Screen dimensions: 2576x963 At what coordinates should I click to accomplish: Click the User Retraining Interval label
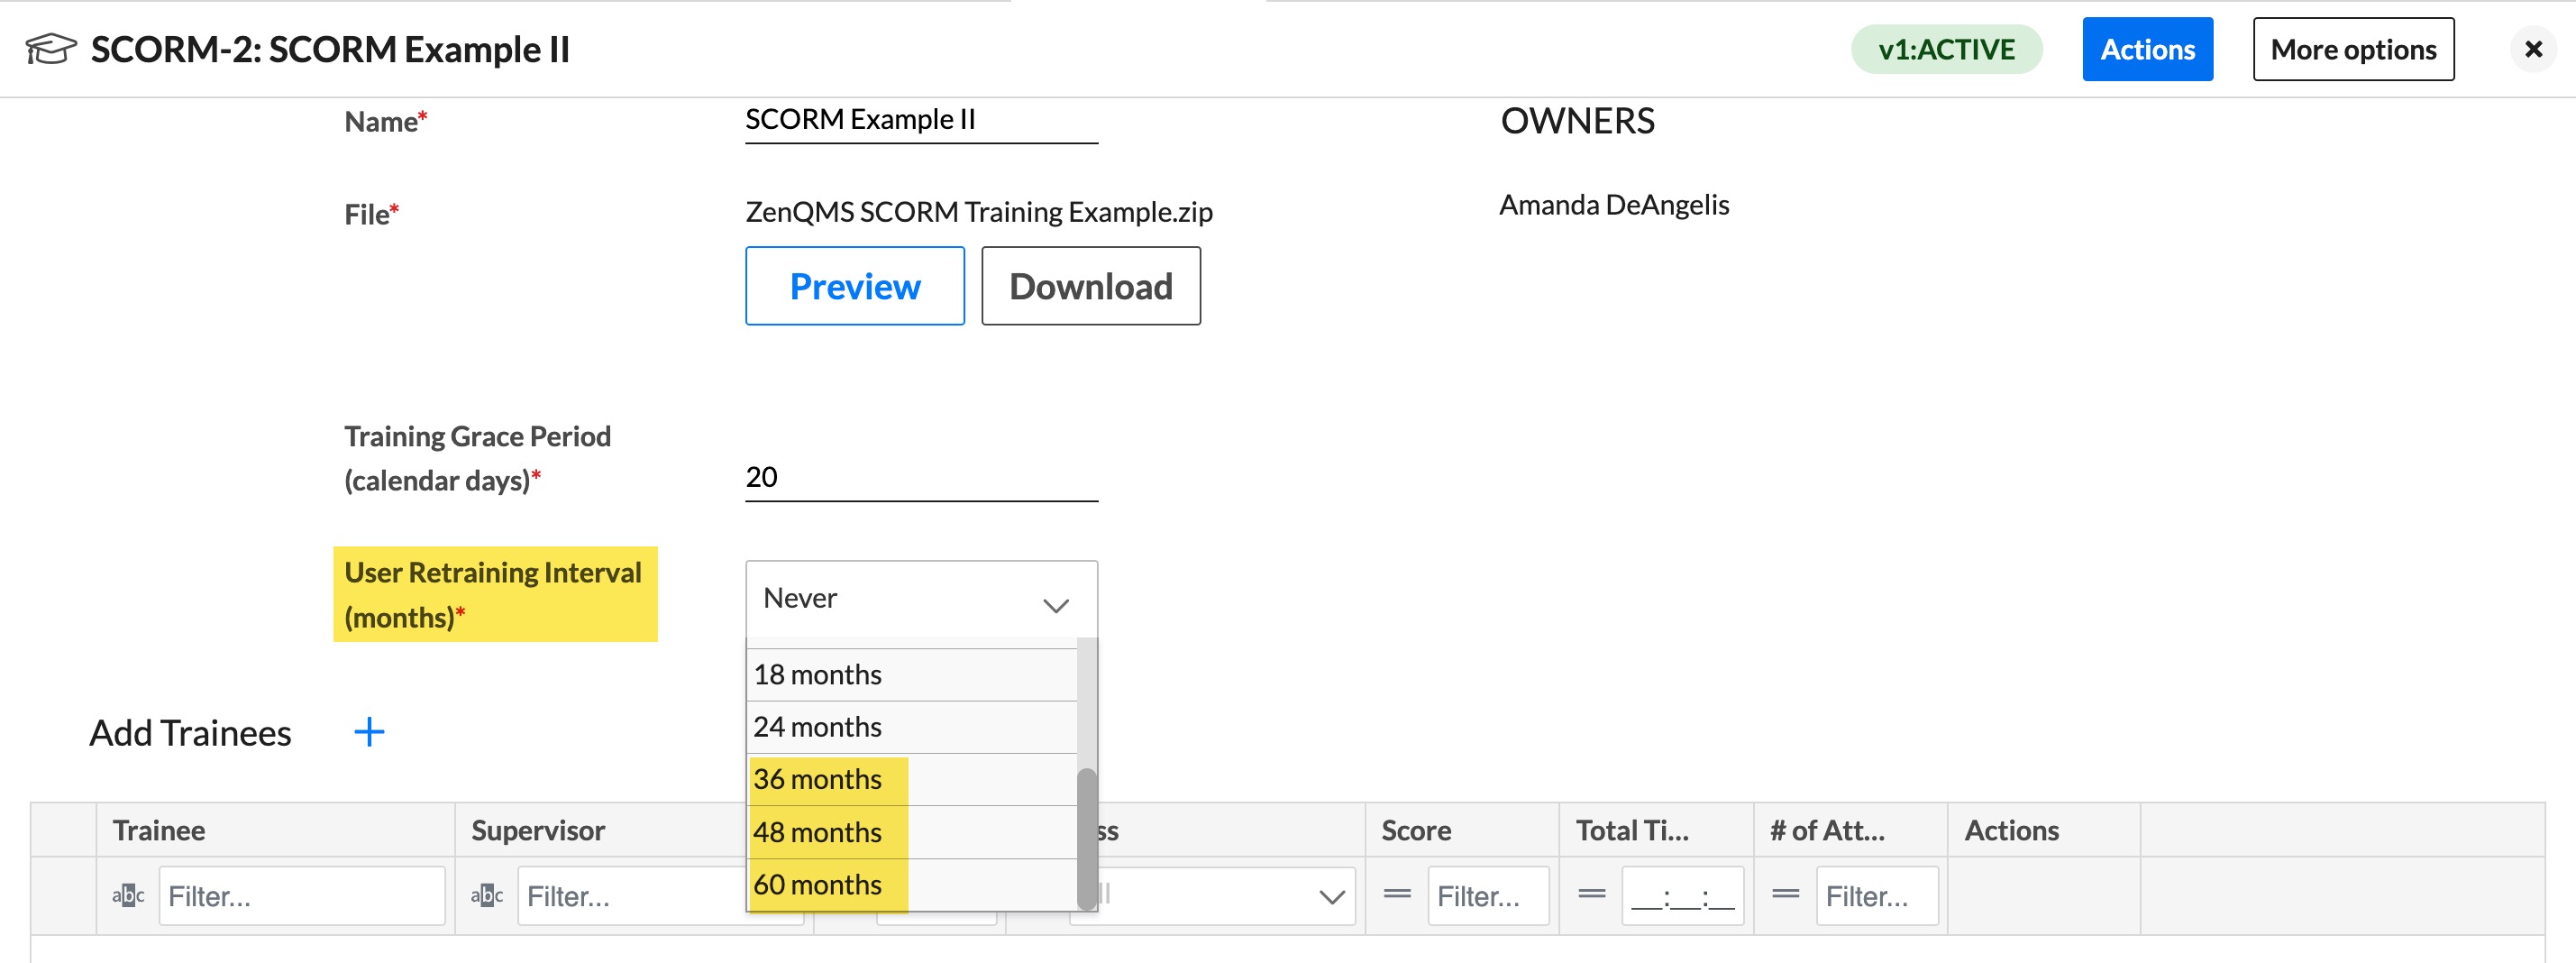pyautogui.click(x=495, y=594)
